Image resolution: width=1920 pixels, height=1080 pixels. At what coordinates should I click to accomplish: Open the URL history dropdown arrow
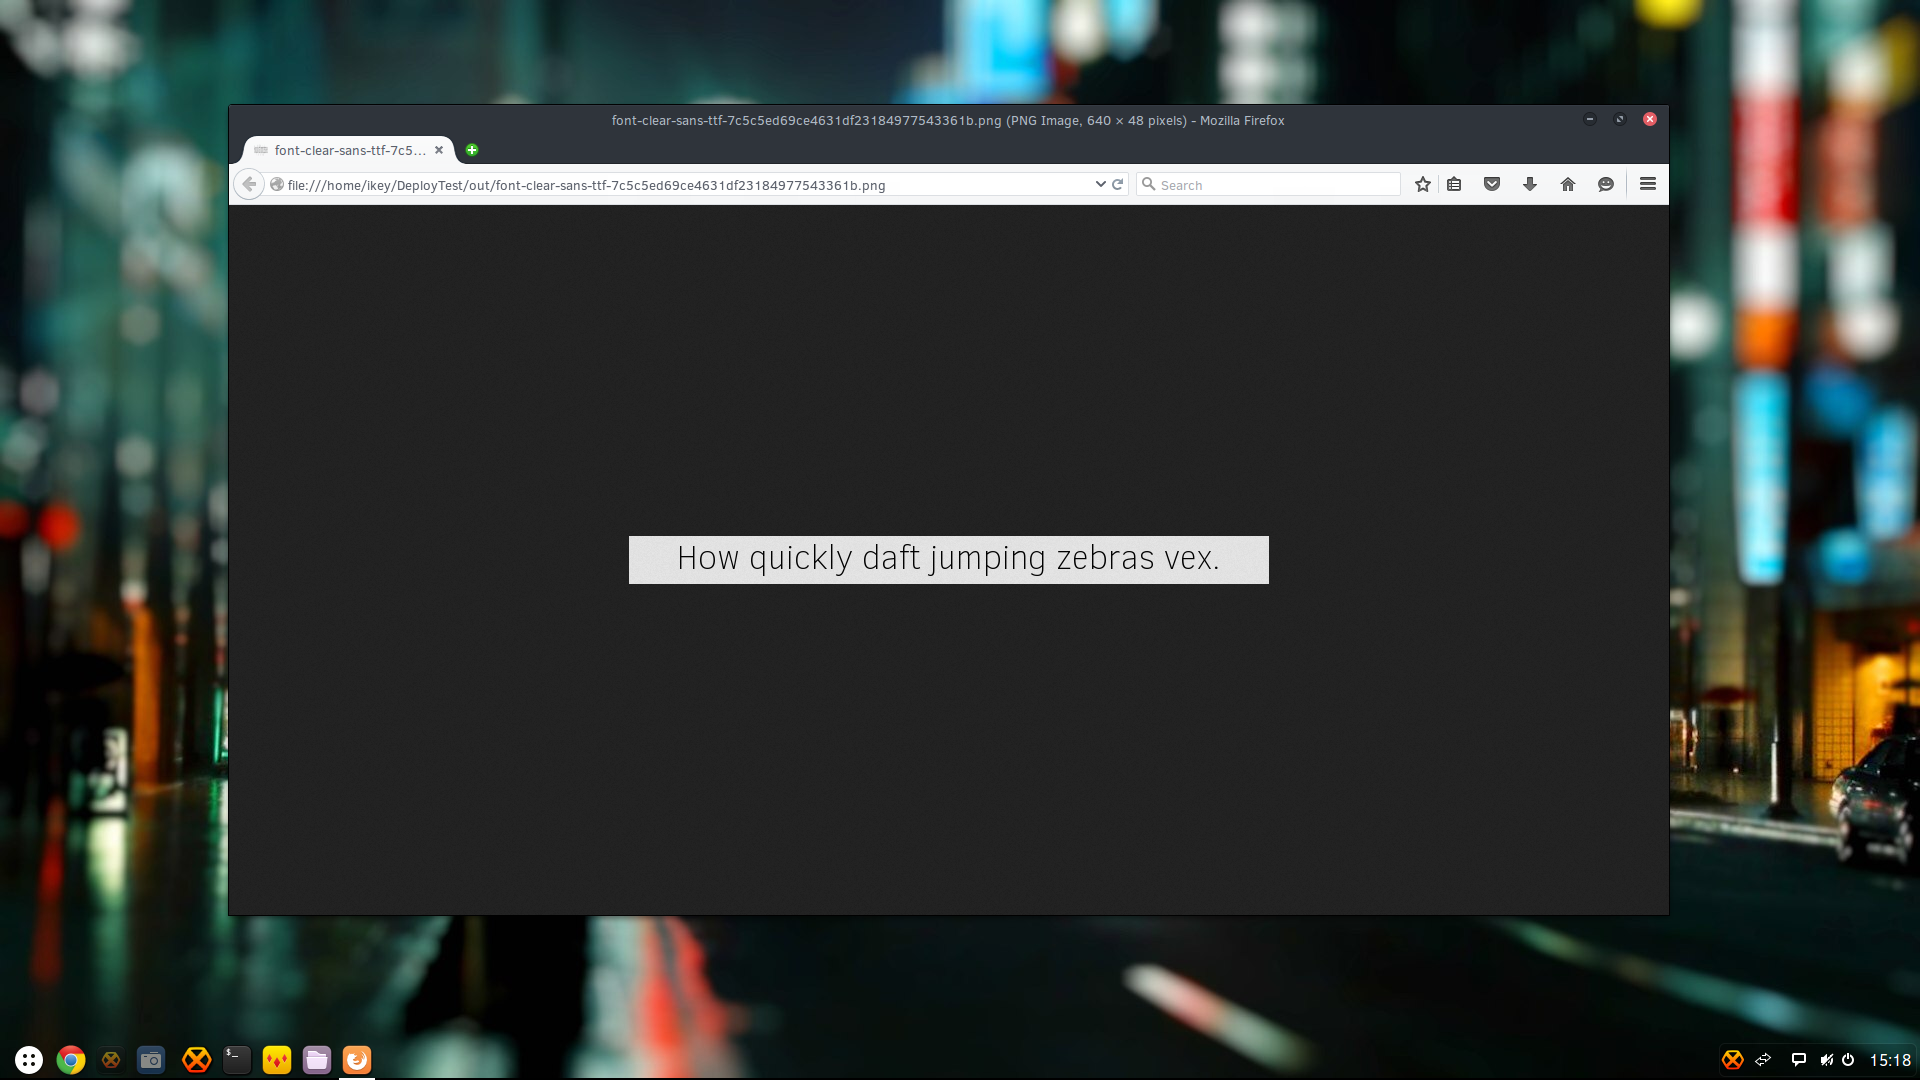pos(1100,185)
